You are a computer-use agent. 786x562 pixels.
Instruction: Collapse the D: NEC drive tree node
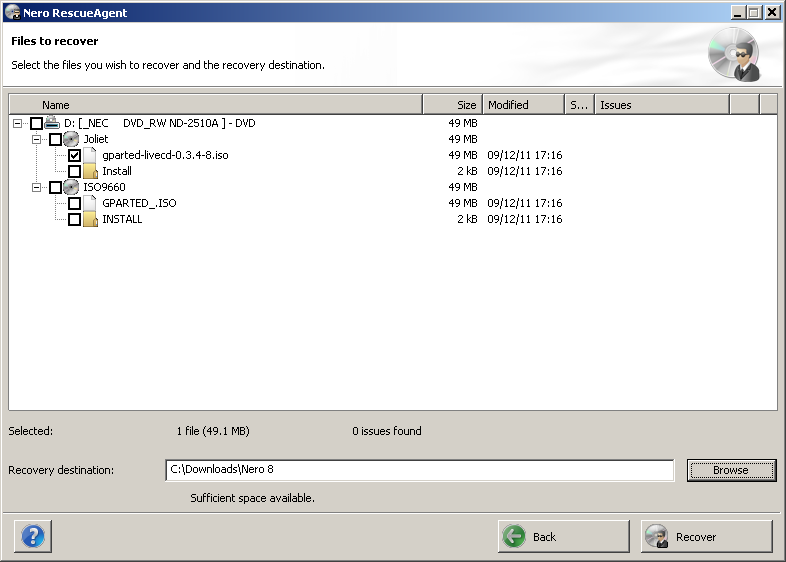tap(18, 123)
